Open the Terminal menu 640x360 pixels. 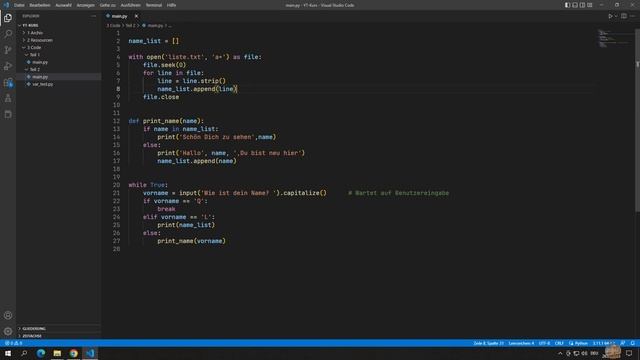coord(154,5)
